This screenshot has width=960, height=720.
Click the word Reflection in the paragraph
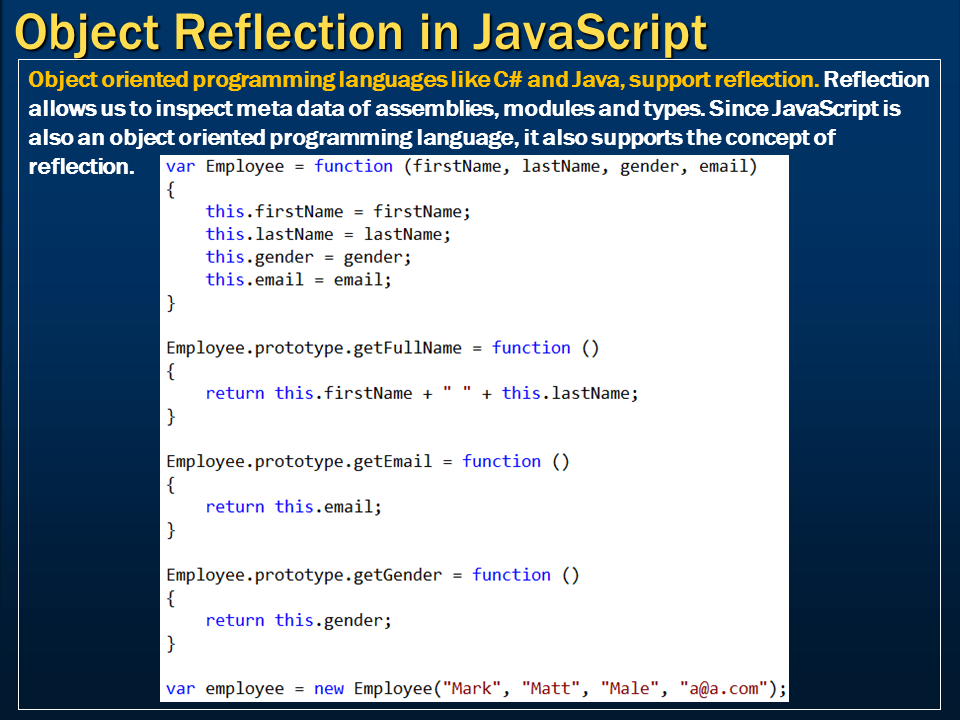[x=875, y=79]
